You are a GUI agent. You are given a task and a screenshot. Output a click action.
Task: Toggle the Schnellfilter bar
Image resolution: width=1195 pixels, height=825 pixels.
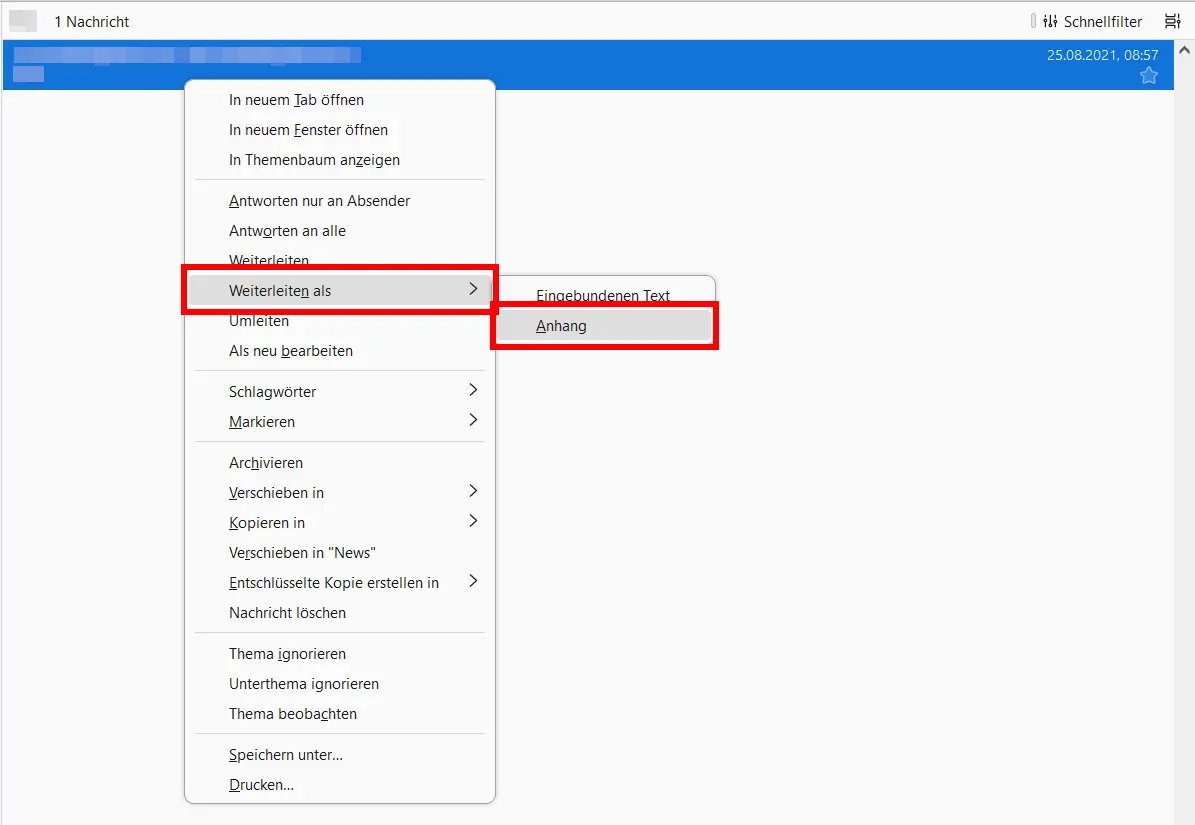[1091, 21]
